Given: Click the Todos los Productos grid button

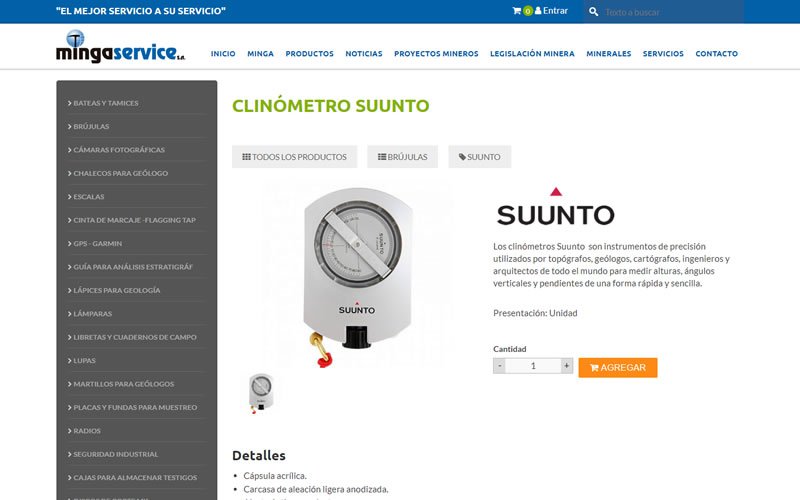Looking at the screenshot, I should point(294,157).
